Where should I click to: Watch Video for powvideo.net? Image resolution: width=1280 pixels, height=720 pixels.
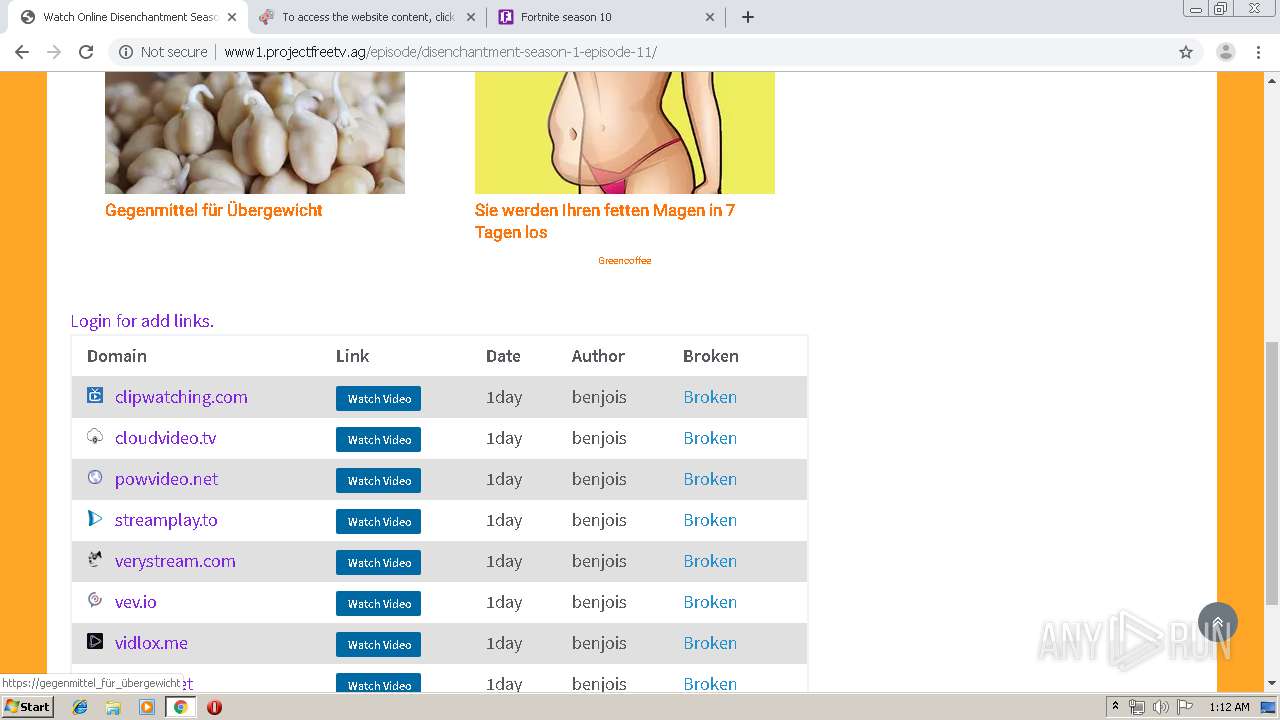[x=378, y=480]
